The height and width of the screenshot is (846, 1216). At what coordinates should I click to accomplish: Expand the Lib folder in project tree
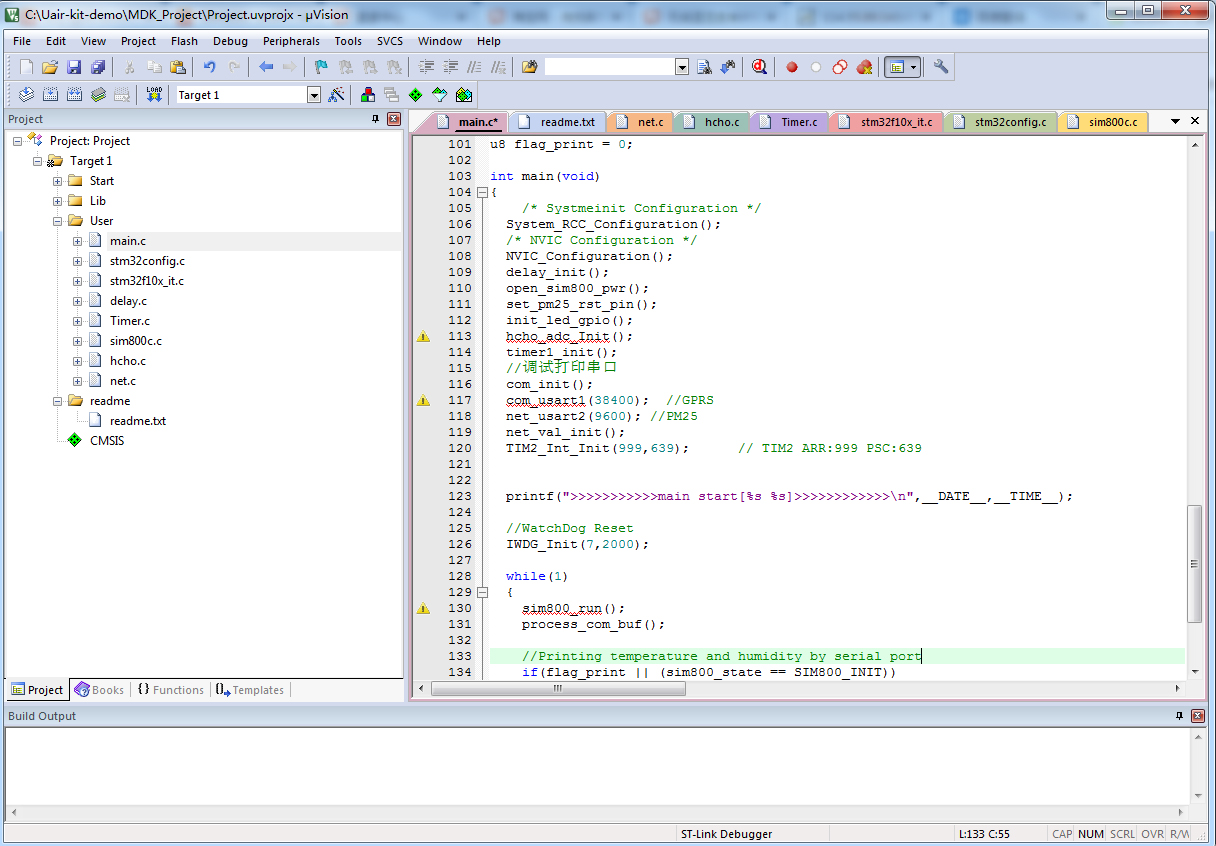coord(58,201)
